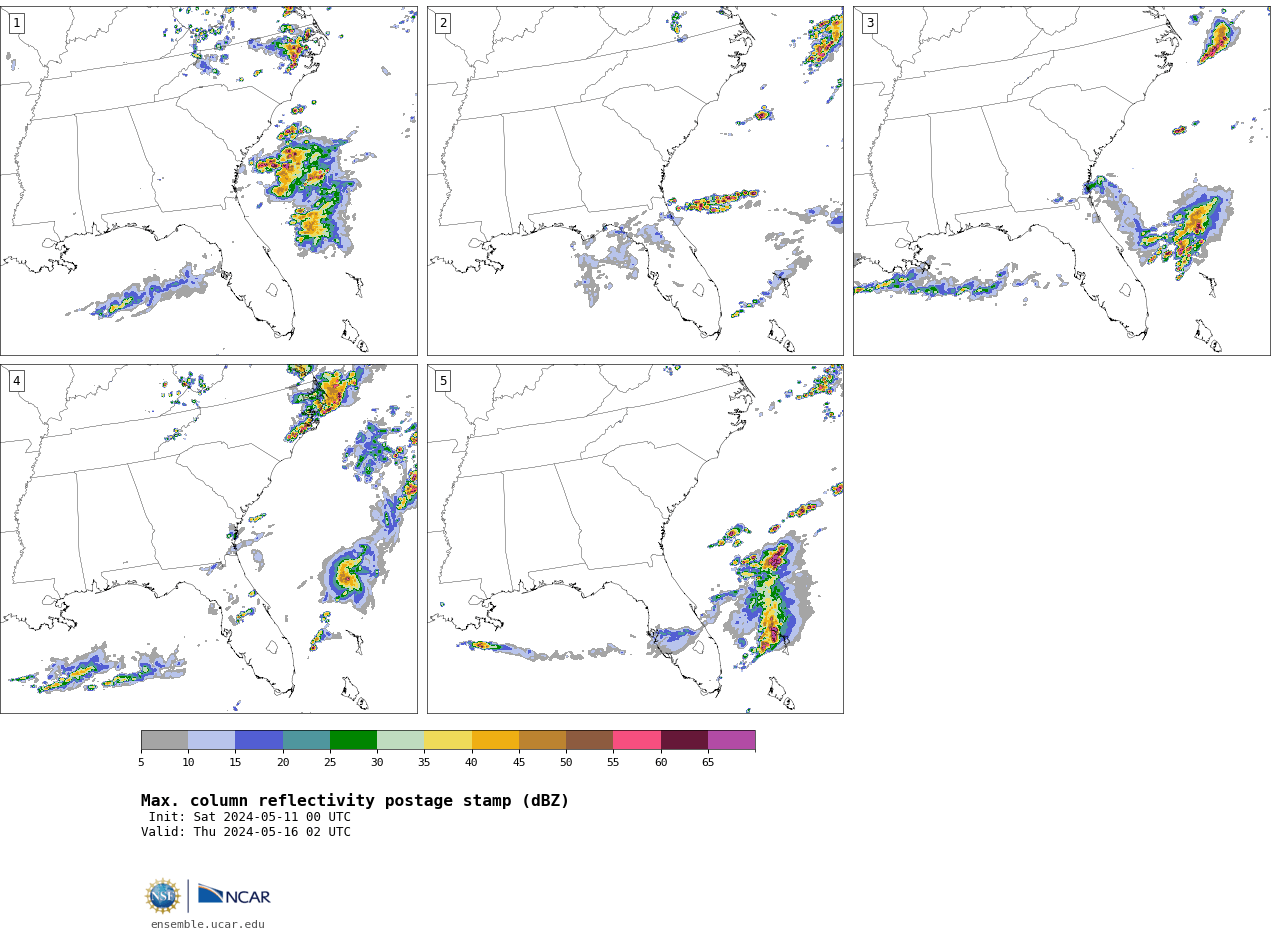Click the colorbar tick label 35
The image size is (1280, 936).
point(424,763)
